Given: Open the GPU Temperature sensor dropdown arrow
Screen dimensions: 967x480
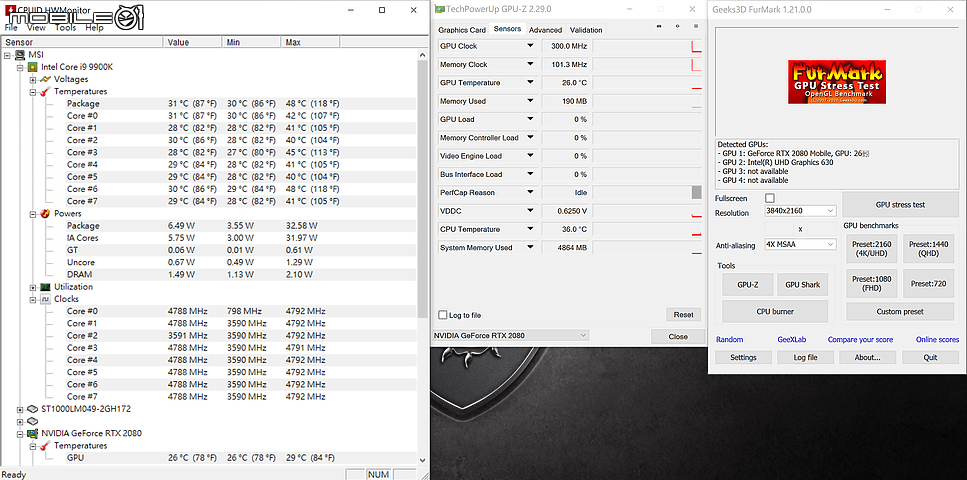Looking at the screenshot, I should coord(530,83).
